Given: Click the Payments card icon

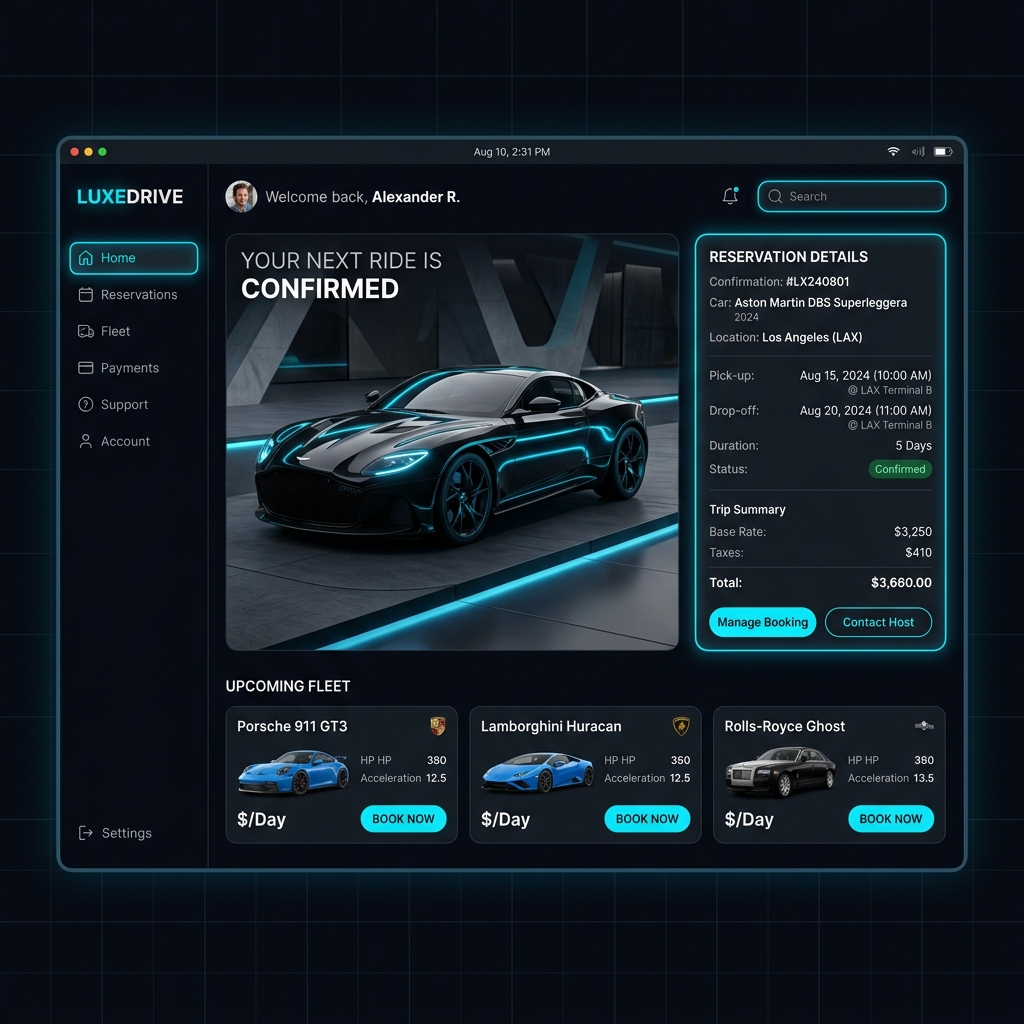Looking at the screenshot, I should [86, 368].
